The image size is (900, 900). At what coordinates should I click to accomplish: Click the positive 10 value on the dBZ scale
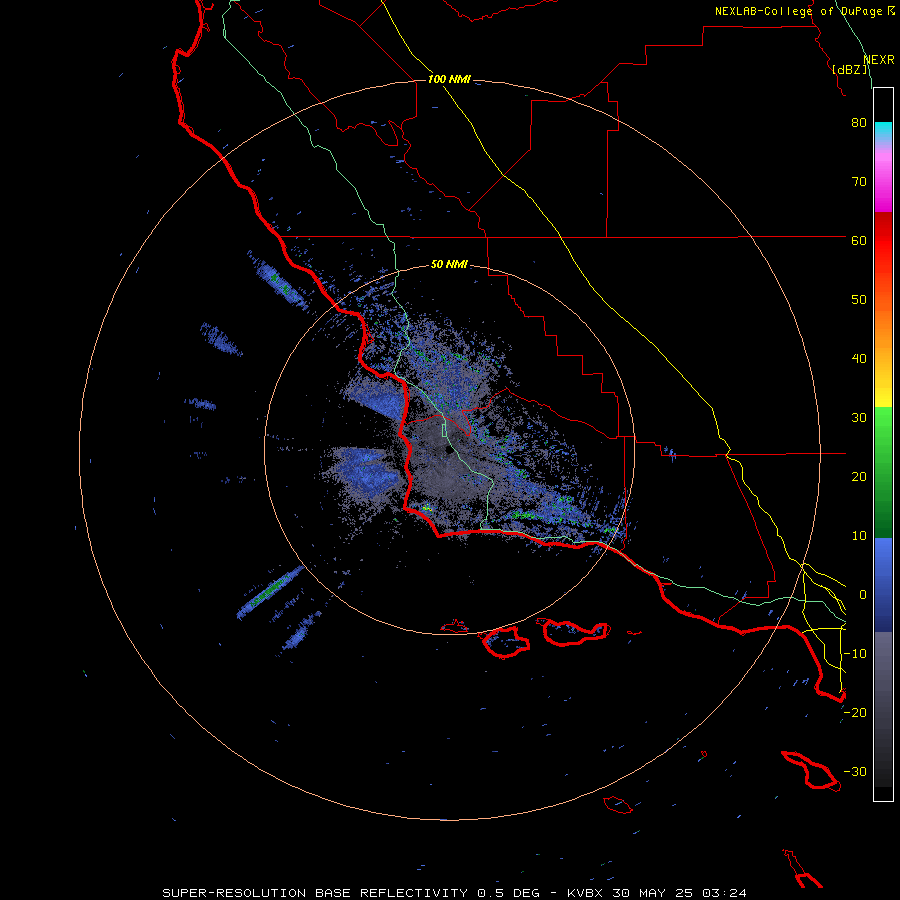(859, 536)
